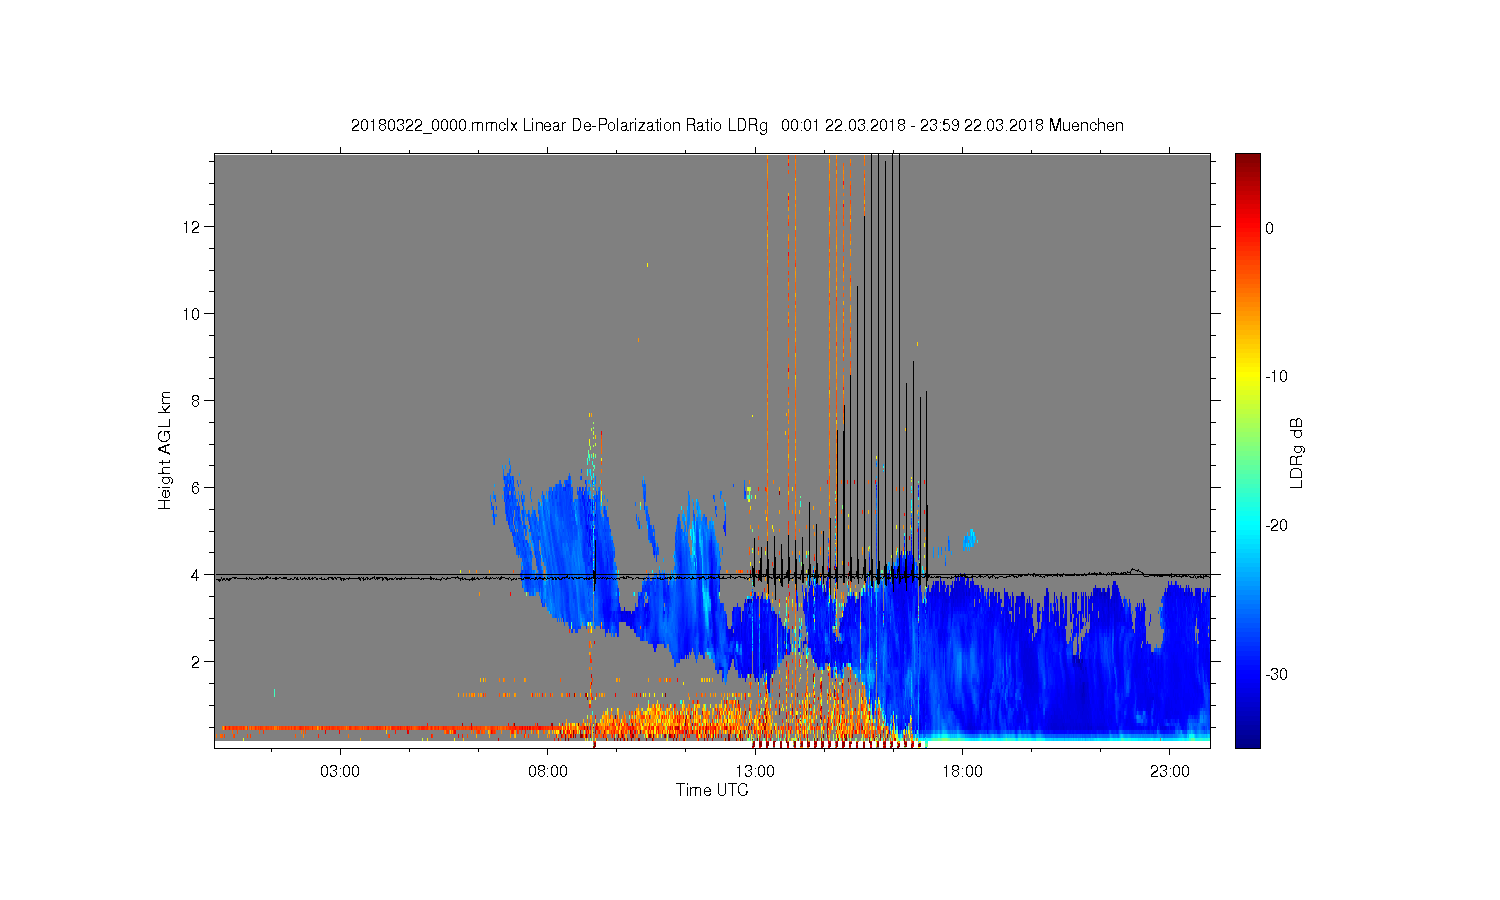
Task: Select the plot title text at top
Action: tap(737, 126)
